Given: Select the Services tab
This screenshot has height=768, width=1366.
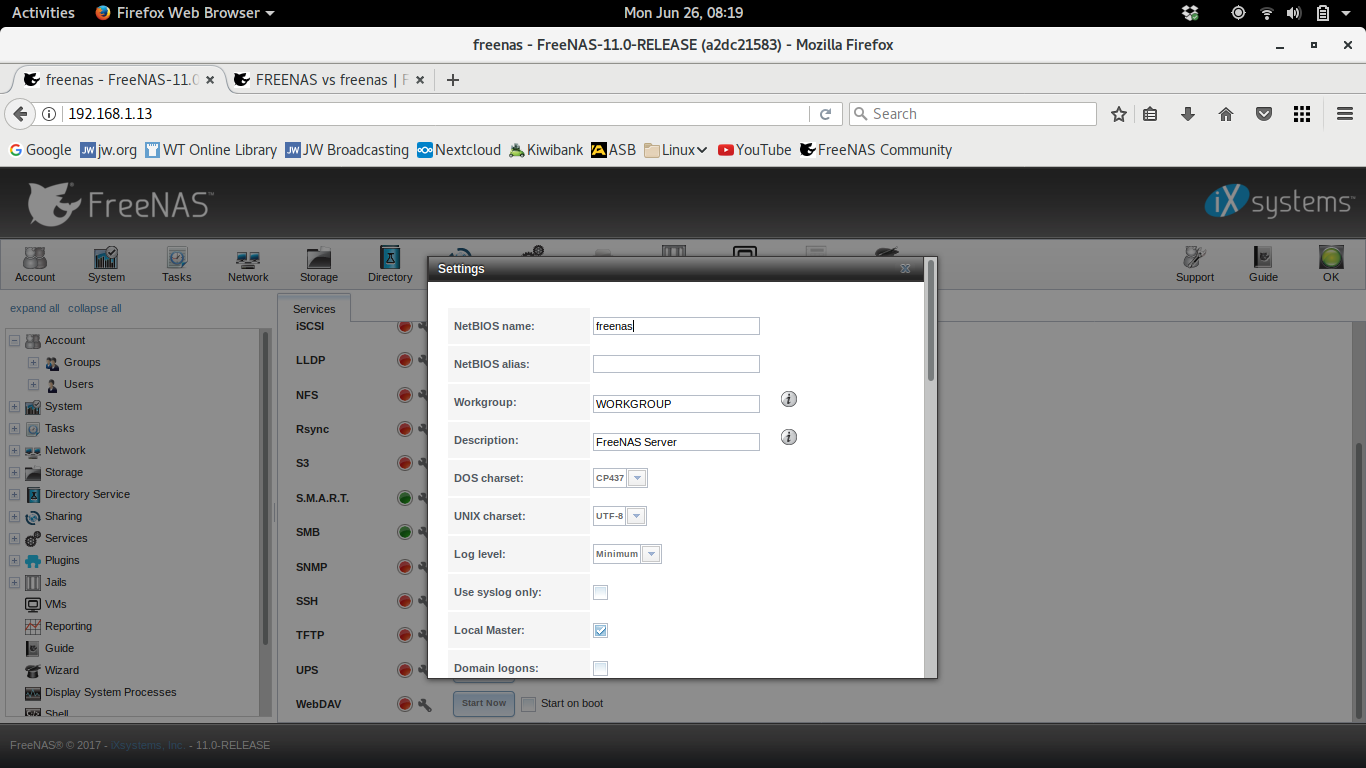Looking at the screenshot, I should pos(314,308).
